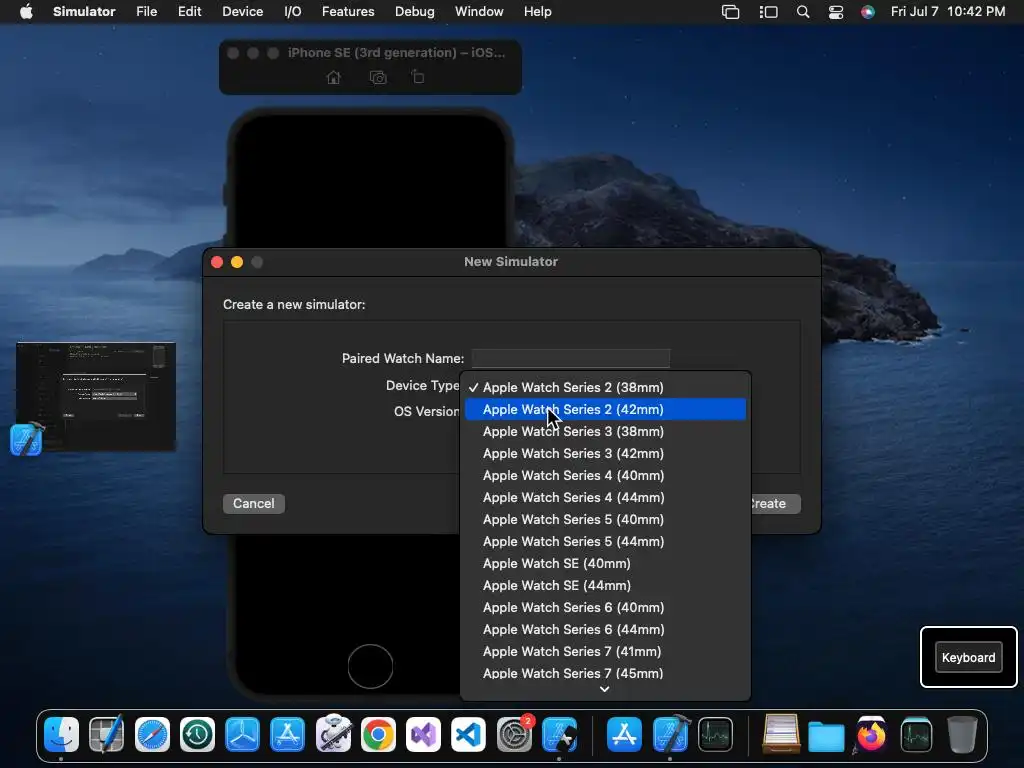Click the Siri icon in the menu bar

pos(867,12)
